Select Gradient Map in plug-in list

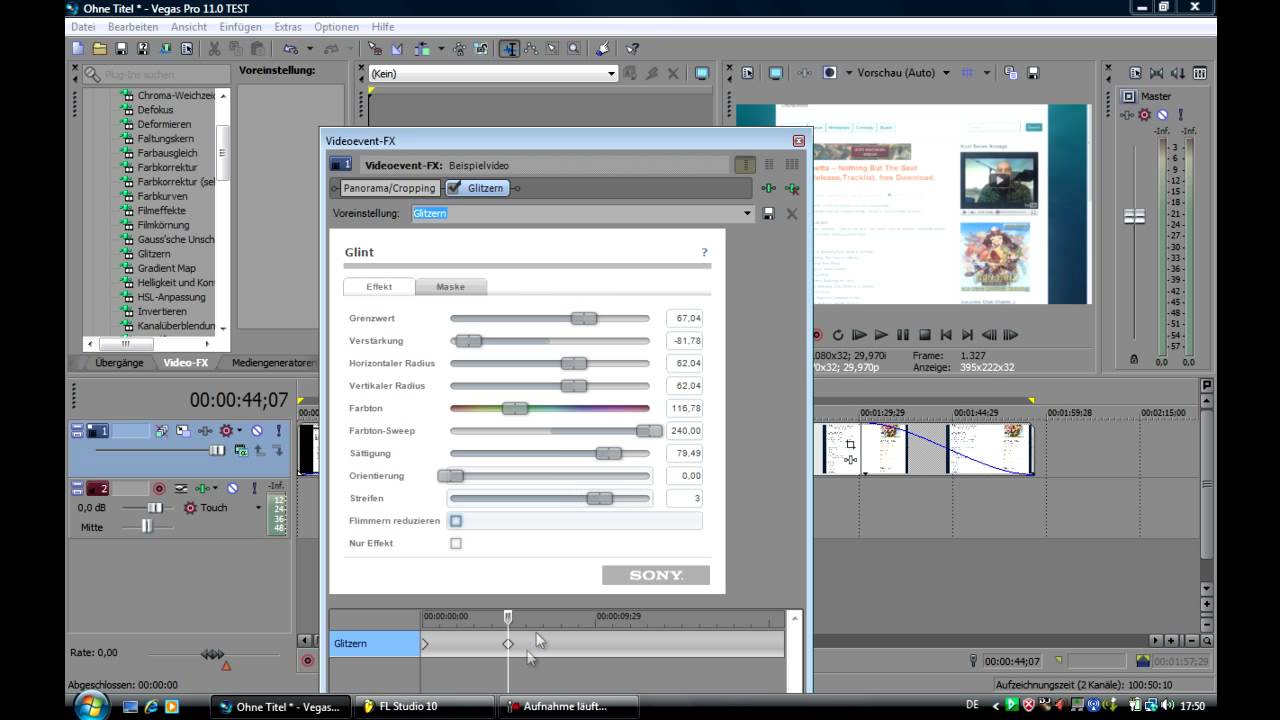pyautogui.click(x=166, y=268)
